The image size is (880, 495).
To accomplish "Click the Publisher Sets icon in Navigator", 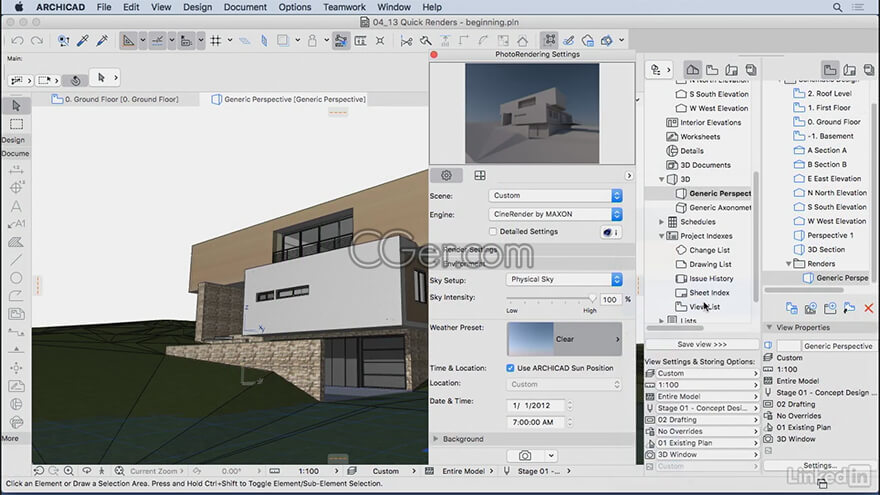I will click(751, 70).
